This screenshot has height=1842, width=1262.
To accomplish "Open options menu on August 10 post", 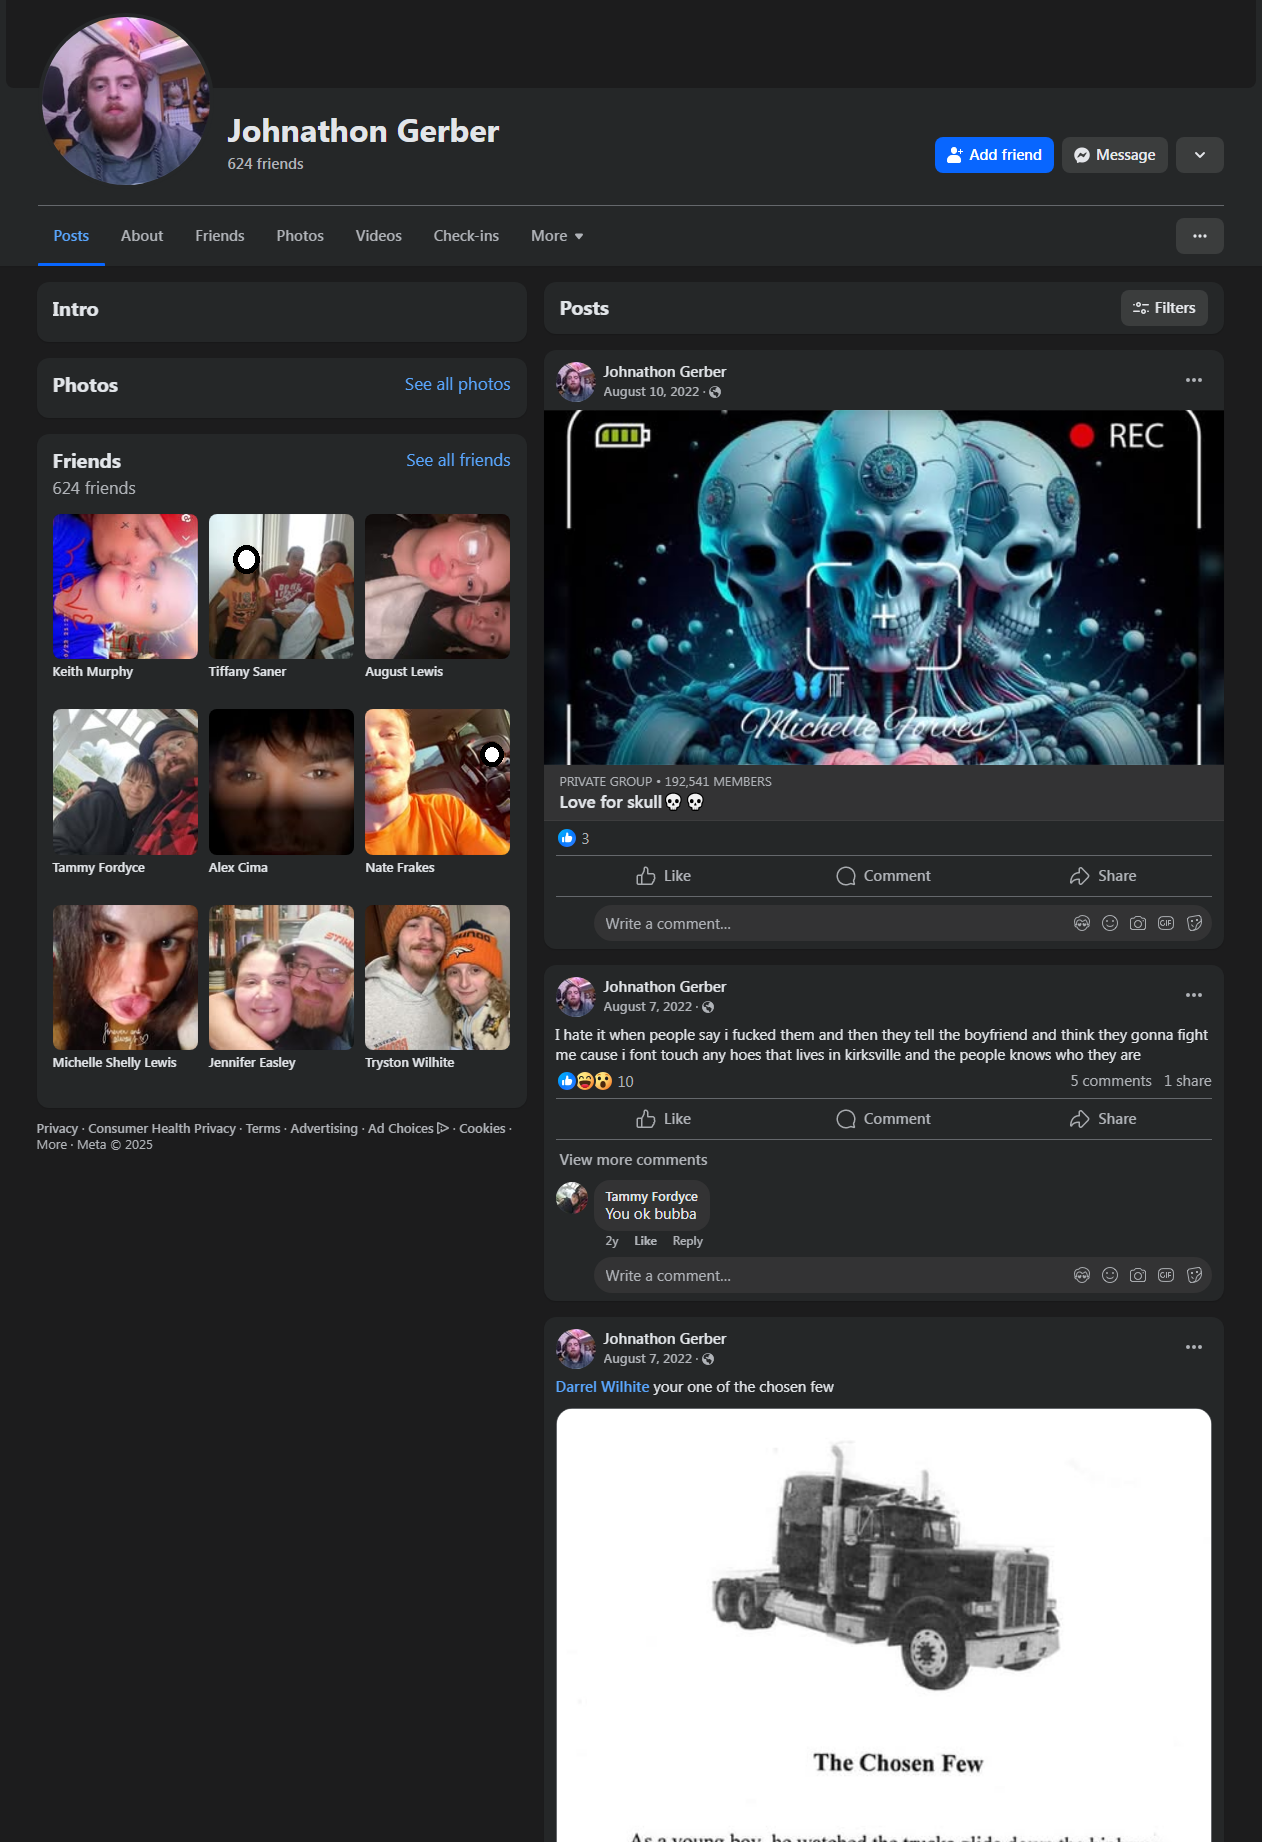I will pyautogui.click(x=1194, y=380).
